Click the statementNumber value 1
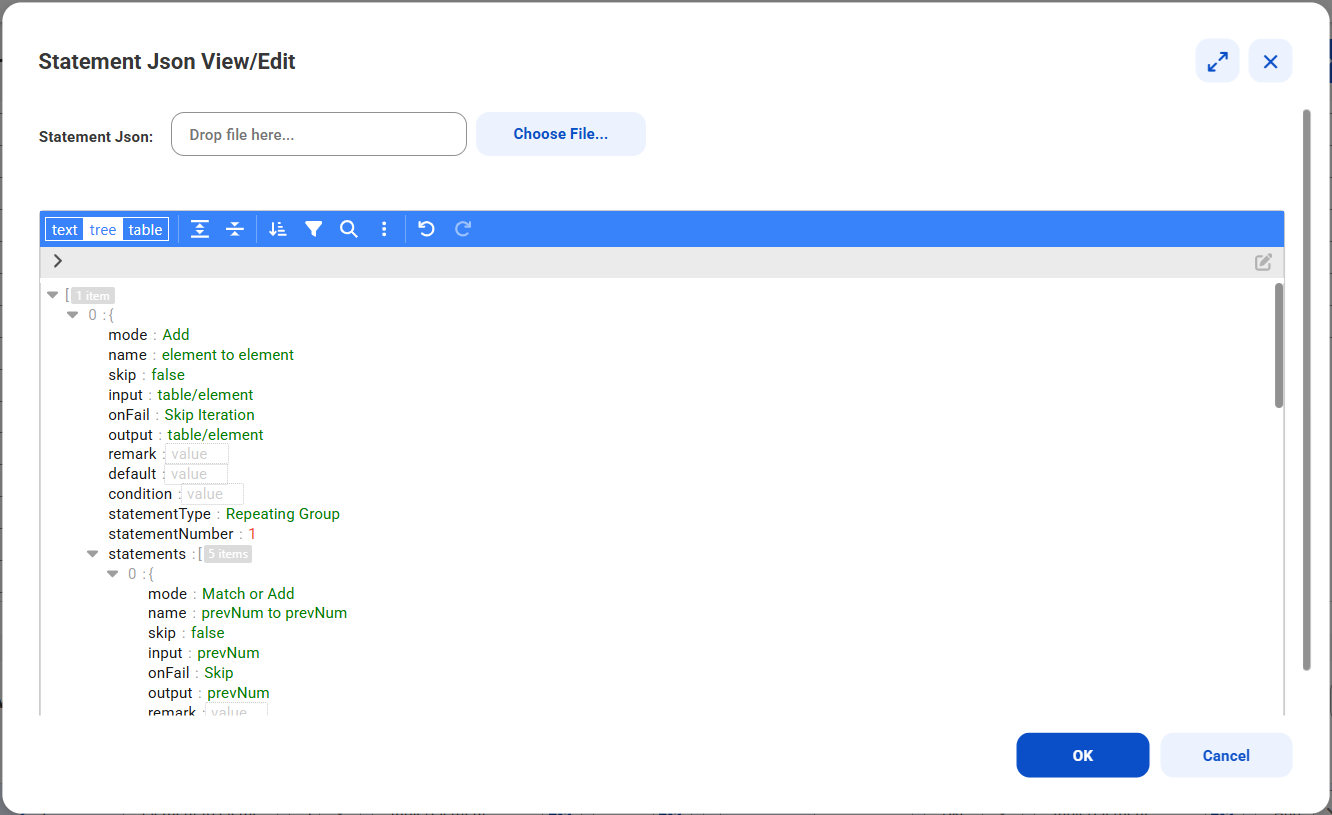The image size is (1332, 815). [253, 534]
